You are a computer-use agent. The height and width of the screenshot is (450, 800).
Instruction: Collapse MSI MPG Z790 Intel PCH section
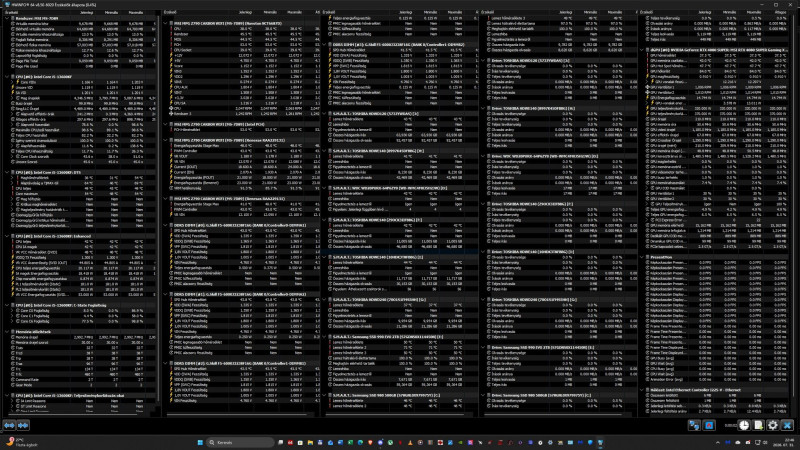pyautogui.click(x=166, y=124)
